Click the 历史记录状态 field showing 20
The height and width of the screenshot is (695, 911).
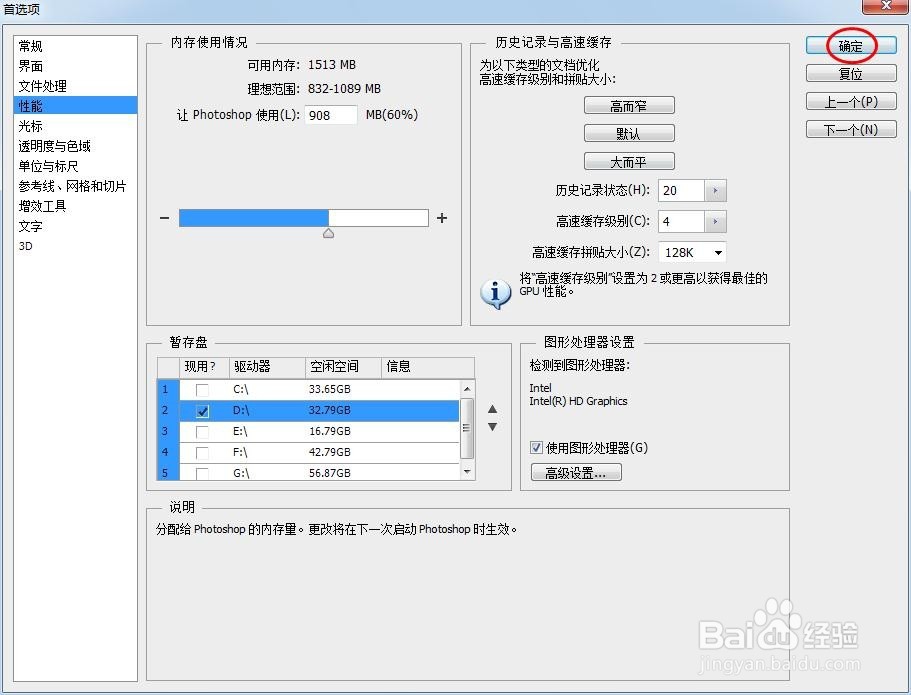(682, 191)
